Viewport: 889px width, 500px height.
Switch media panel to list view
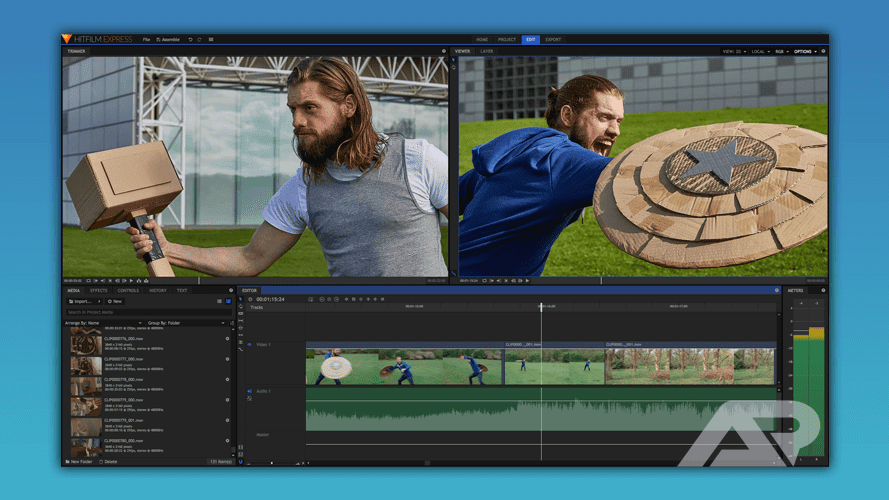[219, 301]
